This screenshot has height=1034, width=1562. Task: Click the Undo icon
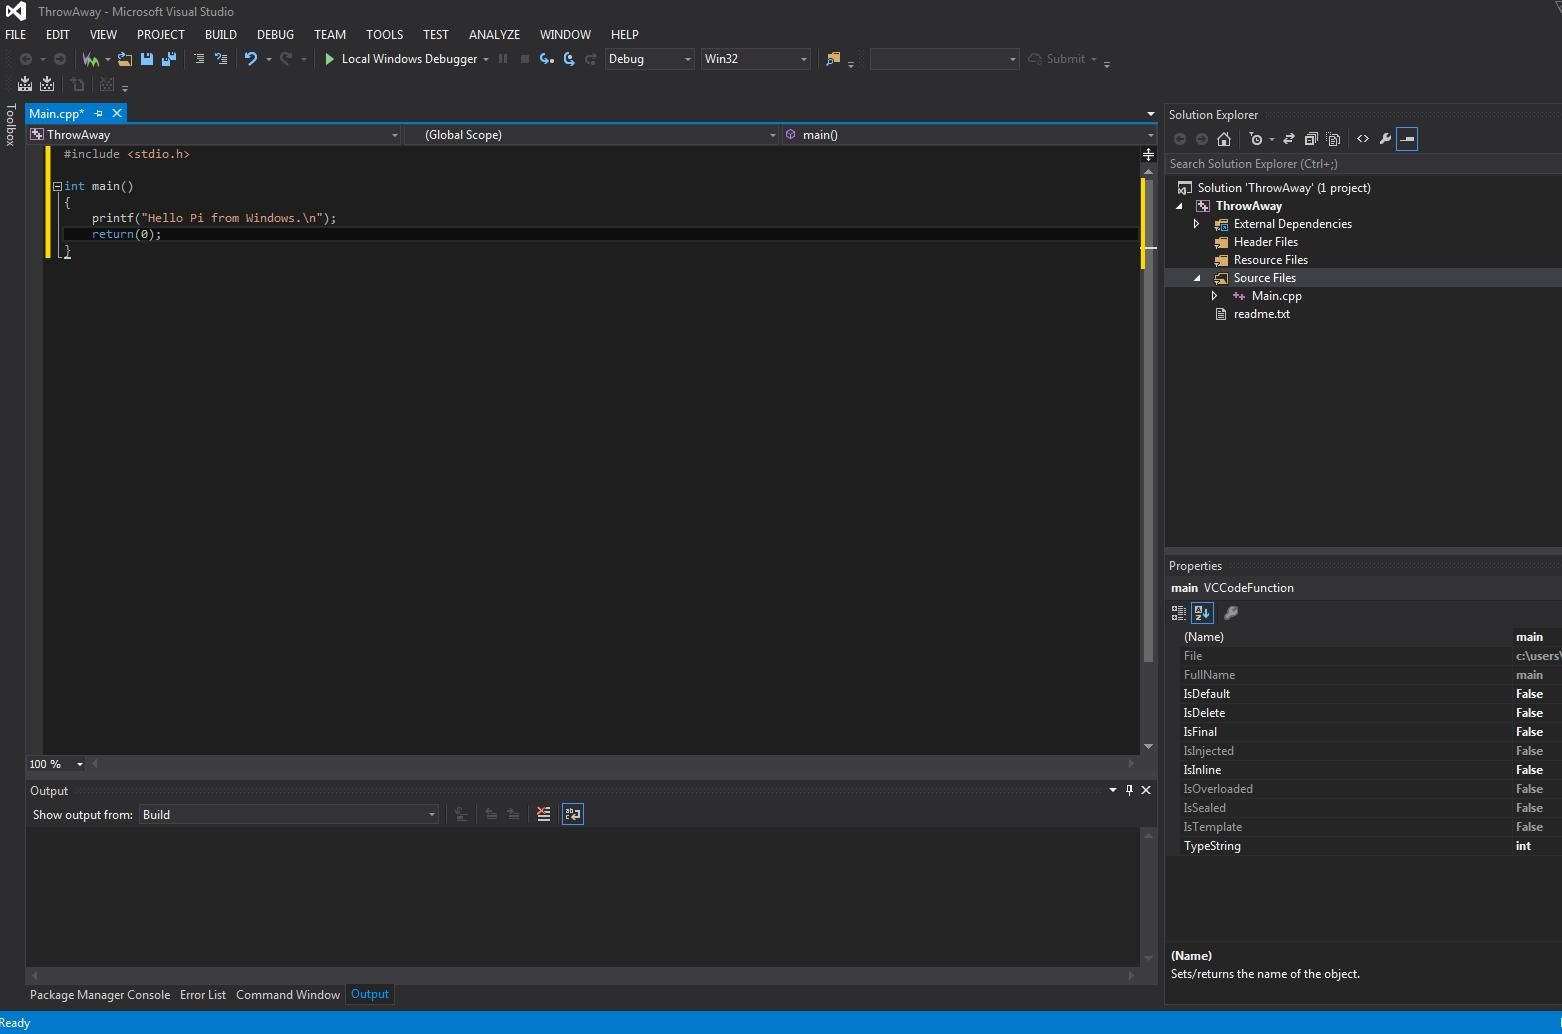point(251,59)
